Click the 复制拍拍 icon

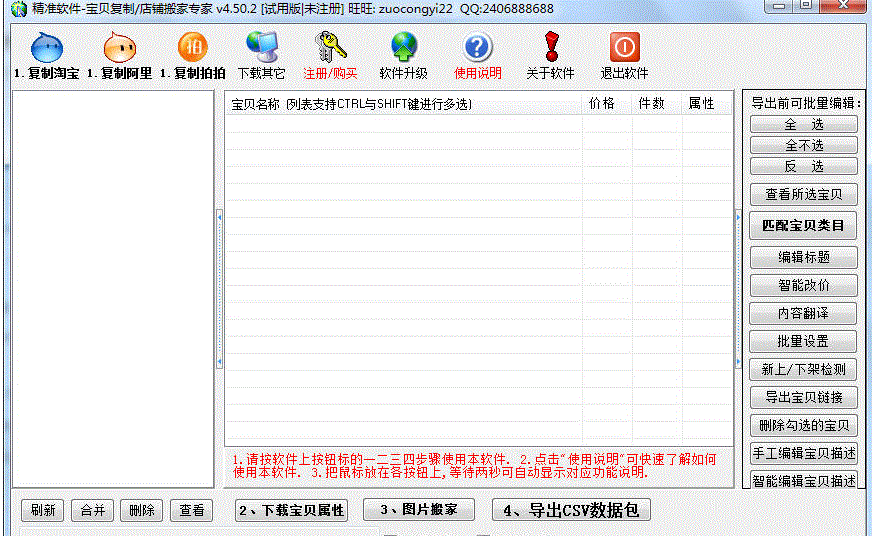click(192, 47)
